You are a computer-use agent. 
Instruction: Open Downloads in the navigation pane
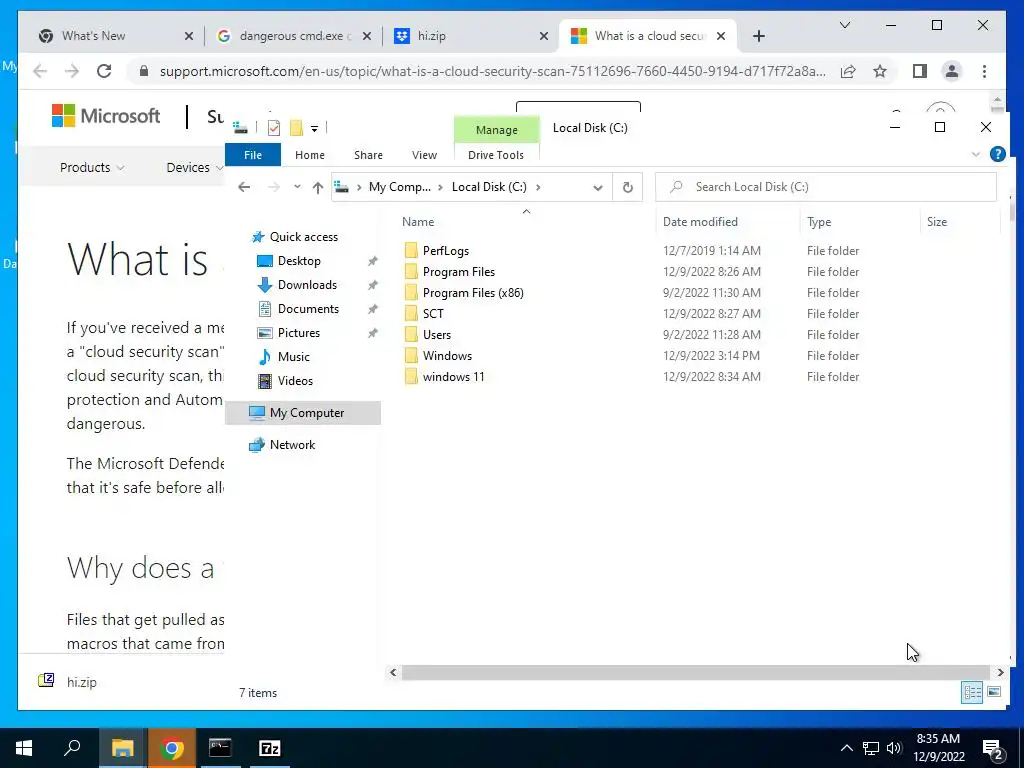pyautogui.click(x=307, y=285)
